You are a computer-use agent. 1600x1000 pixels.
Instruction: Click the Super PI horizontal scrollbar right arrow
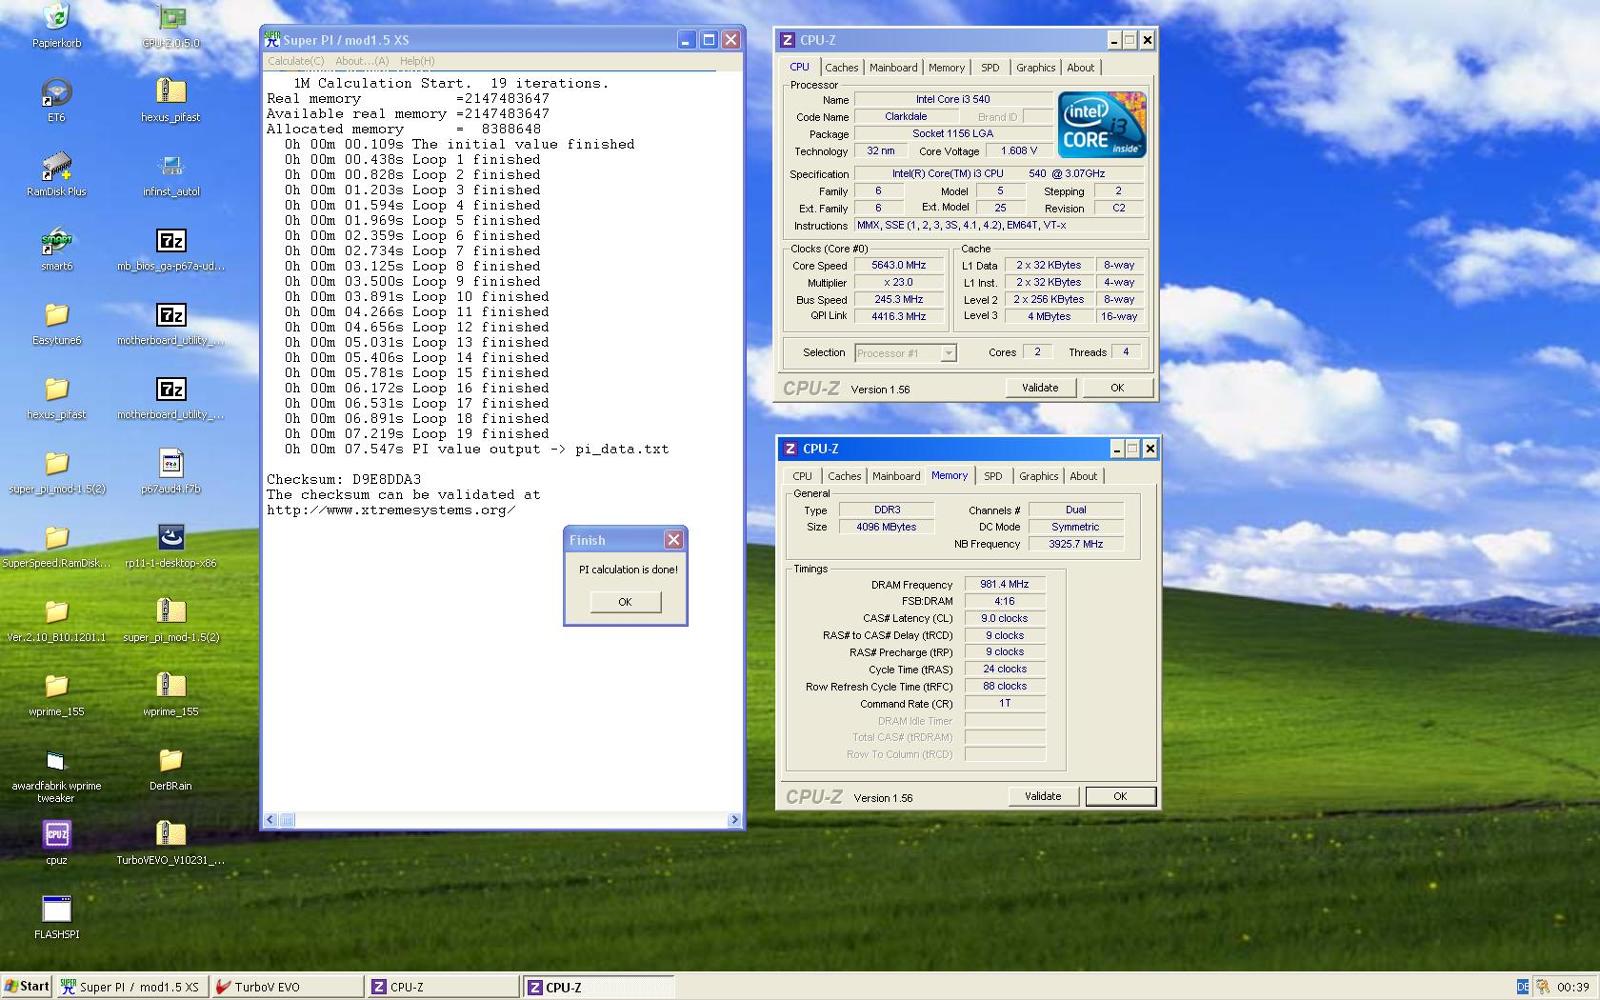pyautogui.click(x=735, y=820)
